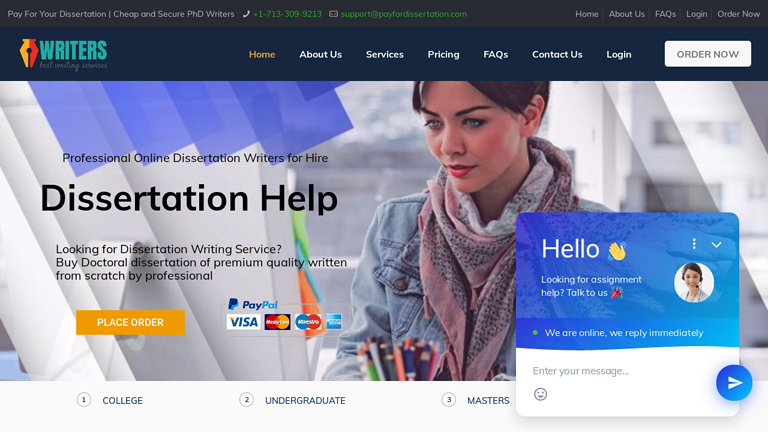Click the PayPal payment logo
Image resolution: width=768 pixels, height=432 pixels.
pyautogui.click(x=253, y=305)
